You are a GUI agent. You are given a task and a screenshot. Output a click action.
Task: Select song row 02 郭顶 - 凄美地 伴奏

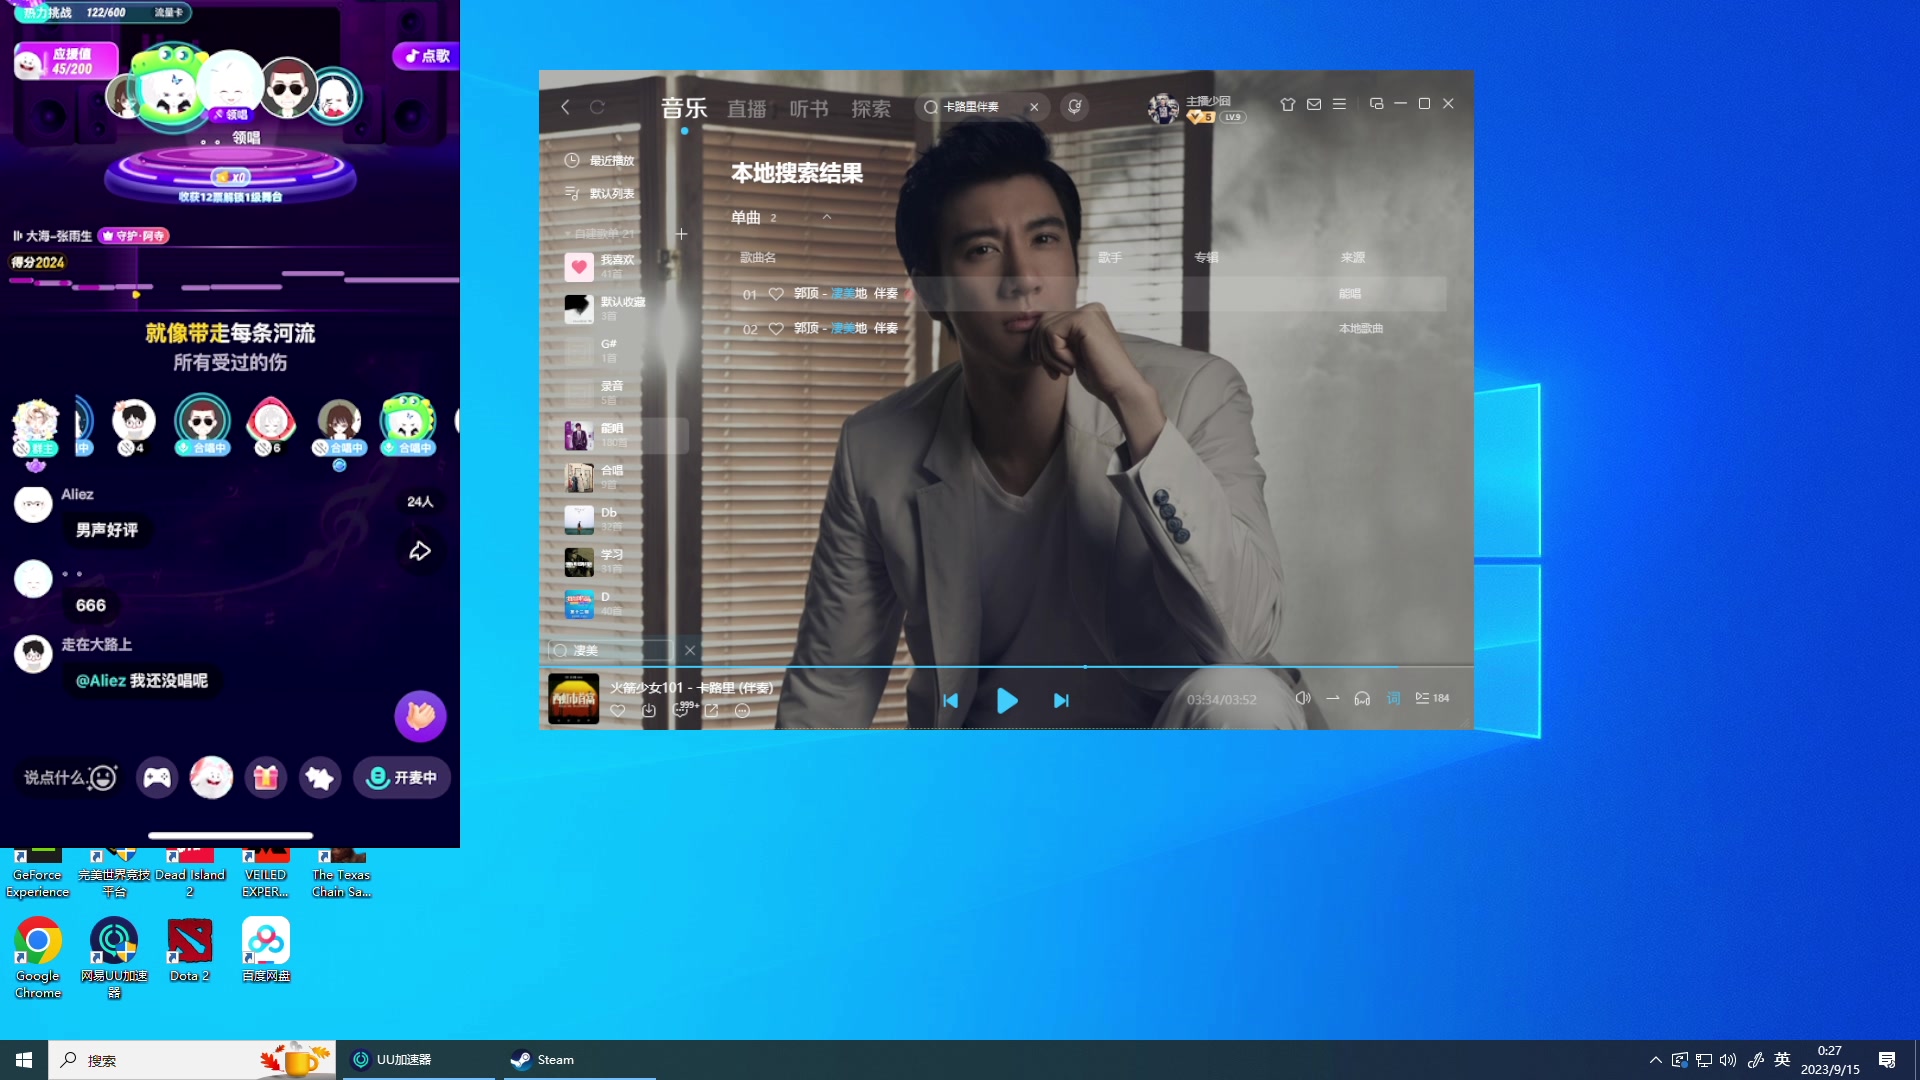point(1087,328)
